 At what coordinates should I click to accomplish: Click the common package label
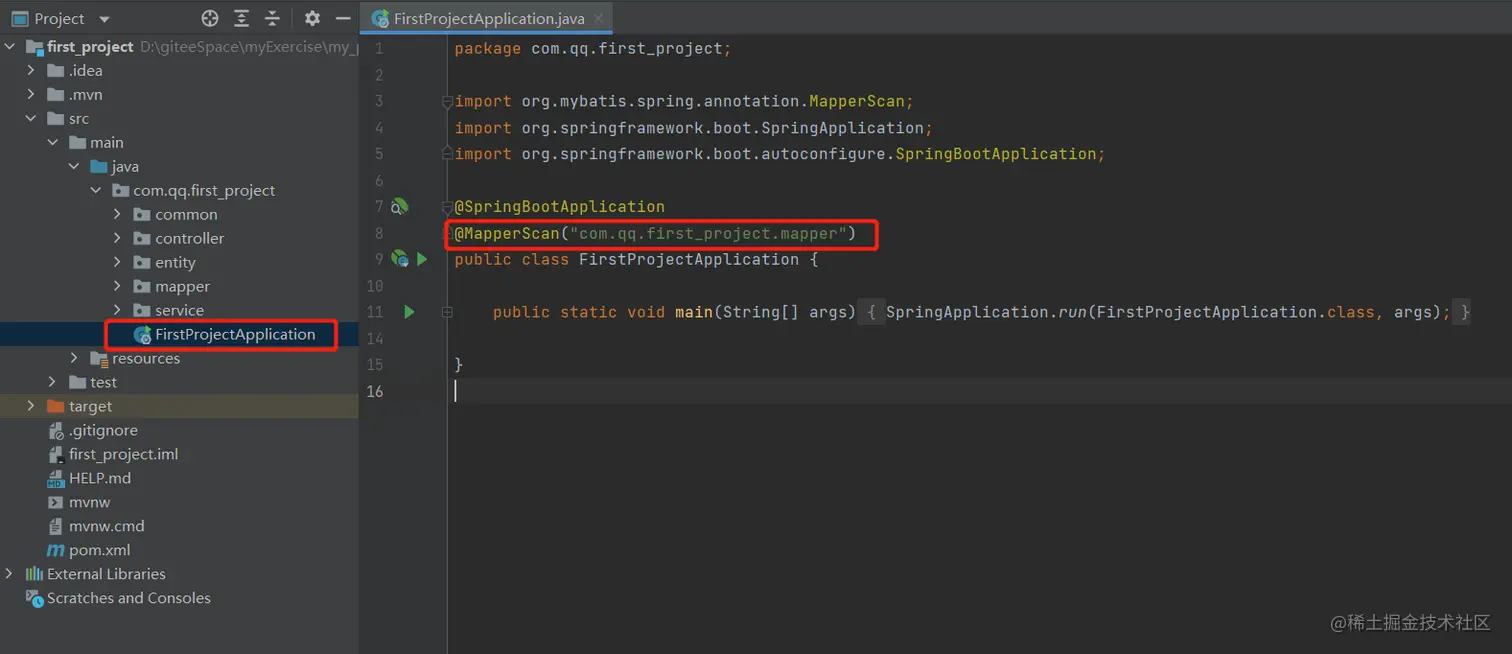pyautogui.click(x=186, y=214)
